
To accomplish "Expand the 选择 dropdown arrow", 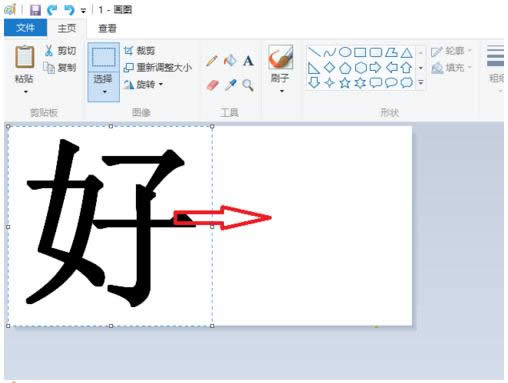I will [104, 92].
